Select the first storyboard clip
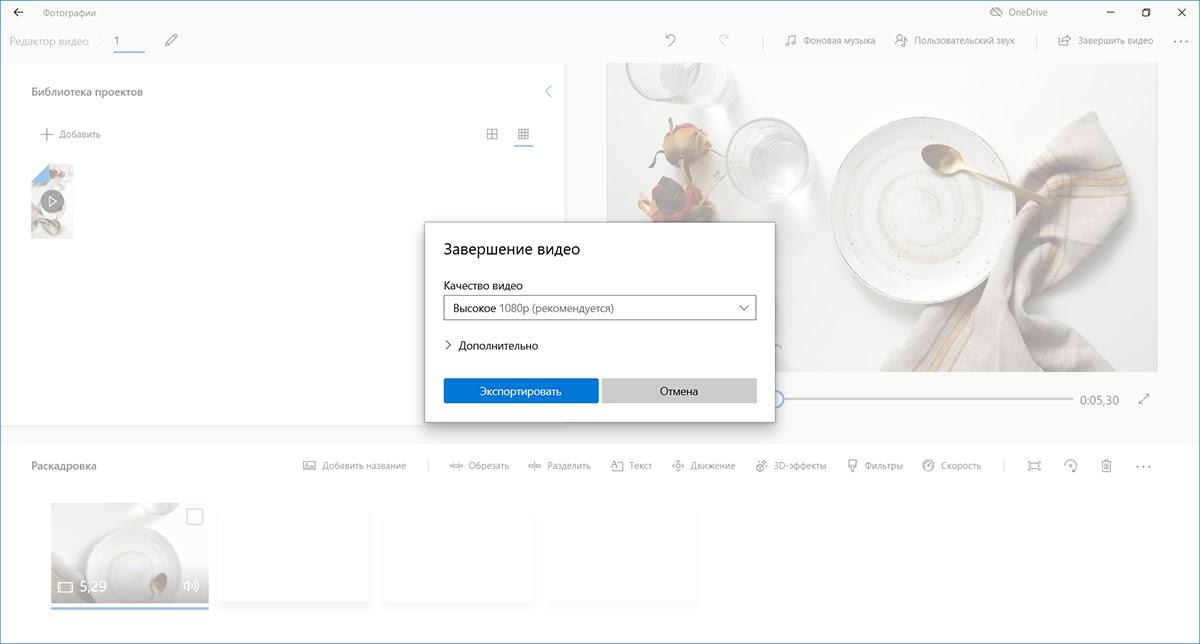Image resolution: width=1200 pixels, height=644 pixels. 130,553
